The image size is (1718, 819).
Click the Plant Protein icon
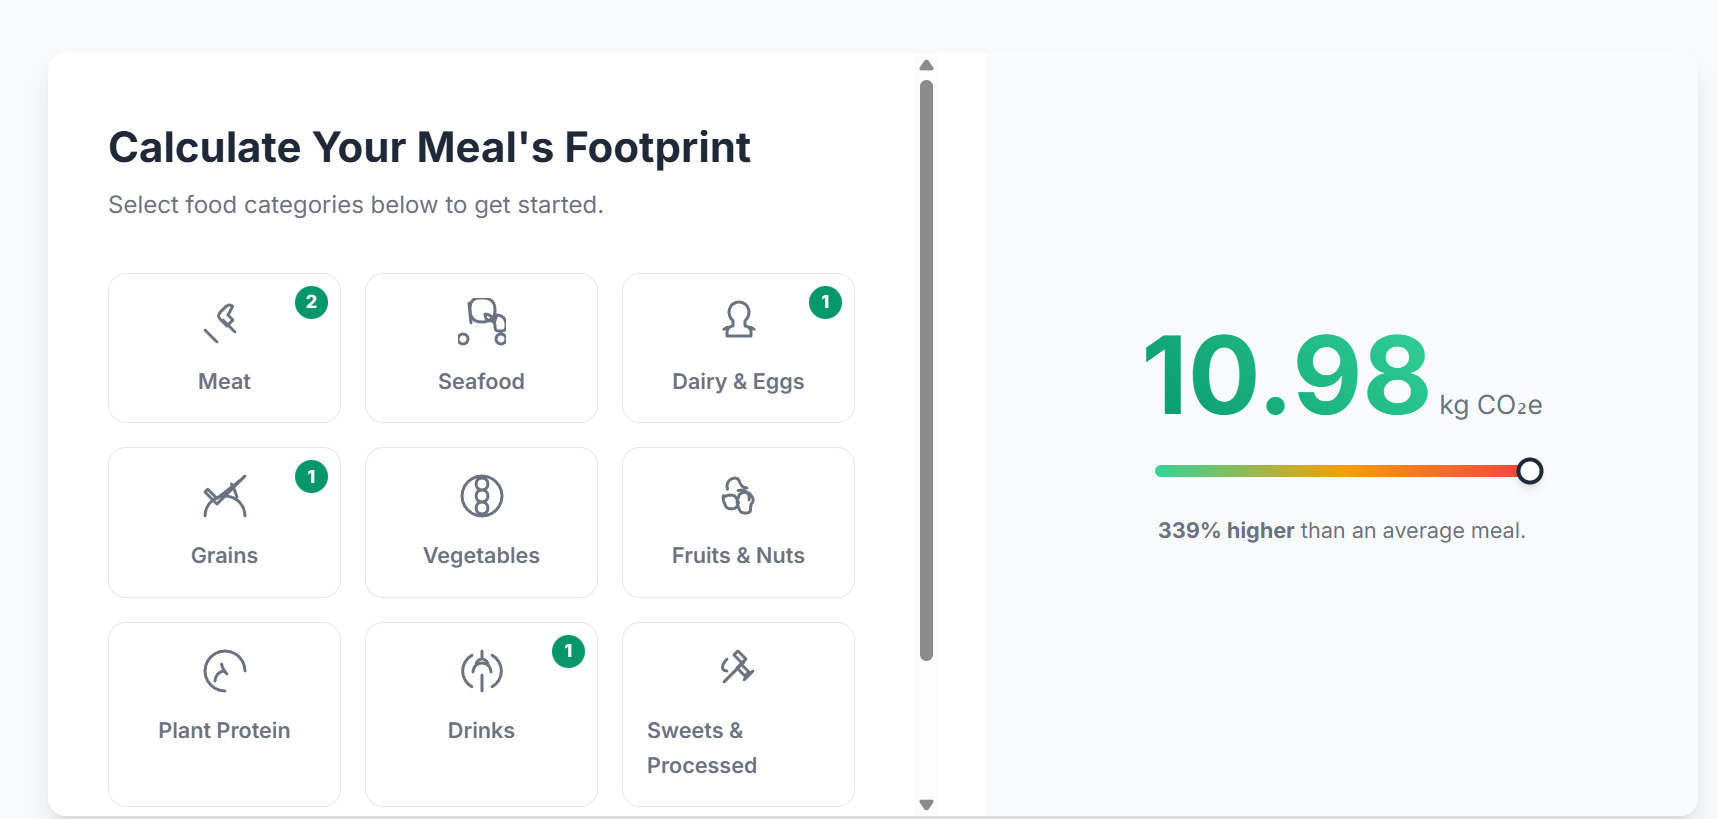click(224, 671)
